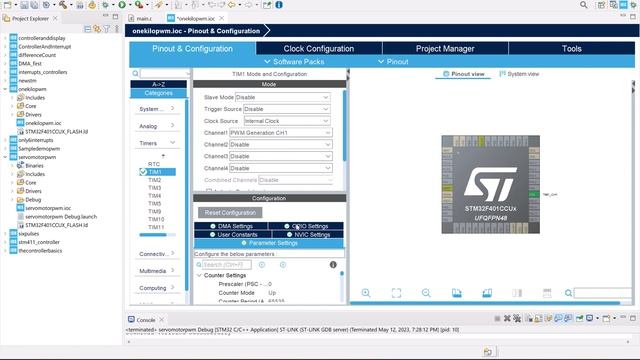This screenshot has width=640, height=360.
Task: Select RTC in the Timers list
Action: click(x=154, y=164)
